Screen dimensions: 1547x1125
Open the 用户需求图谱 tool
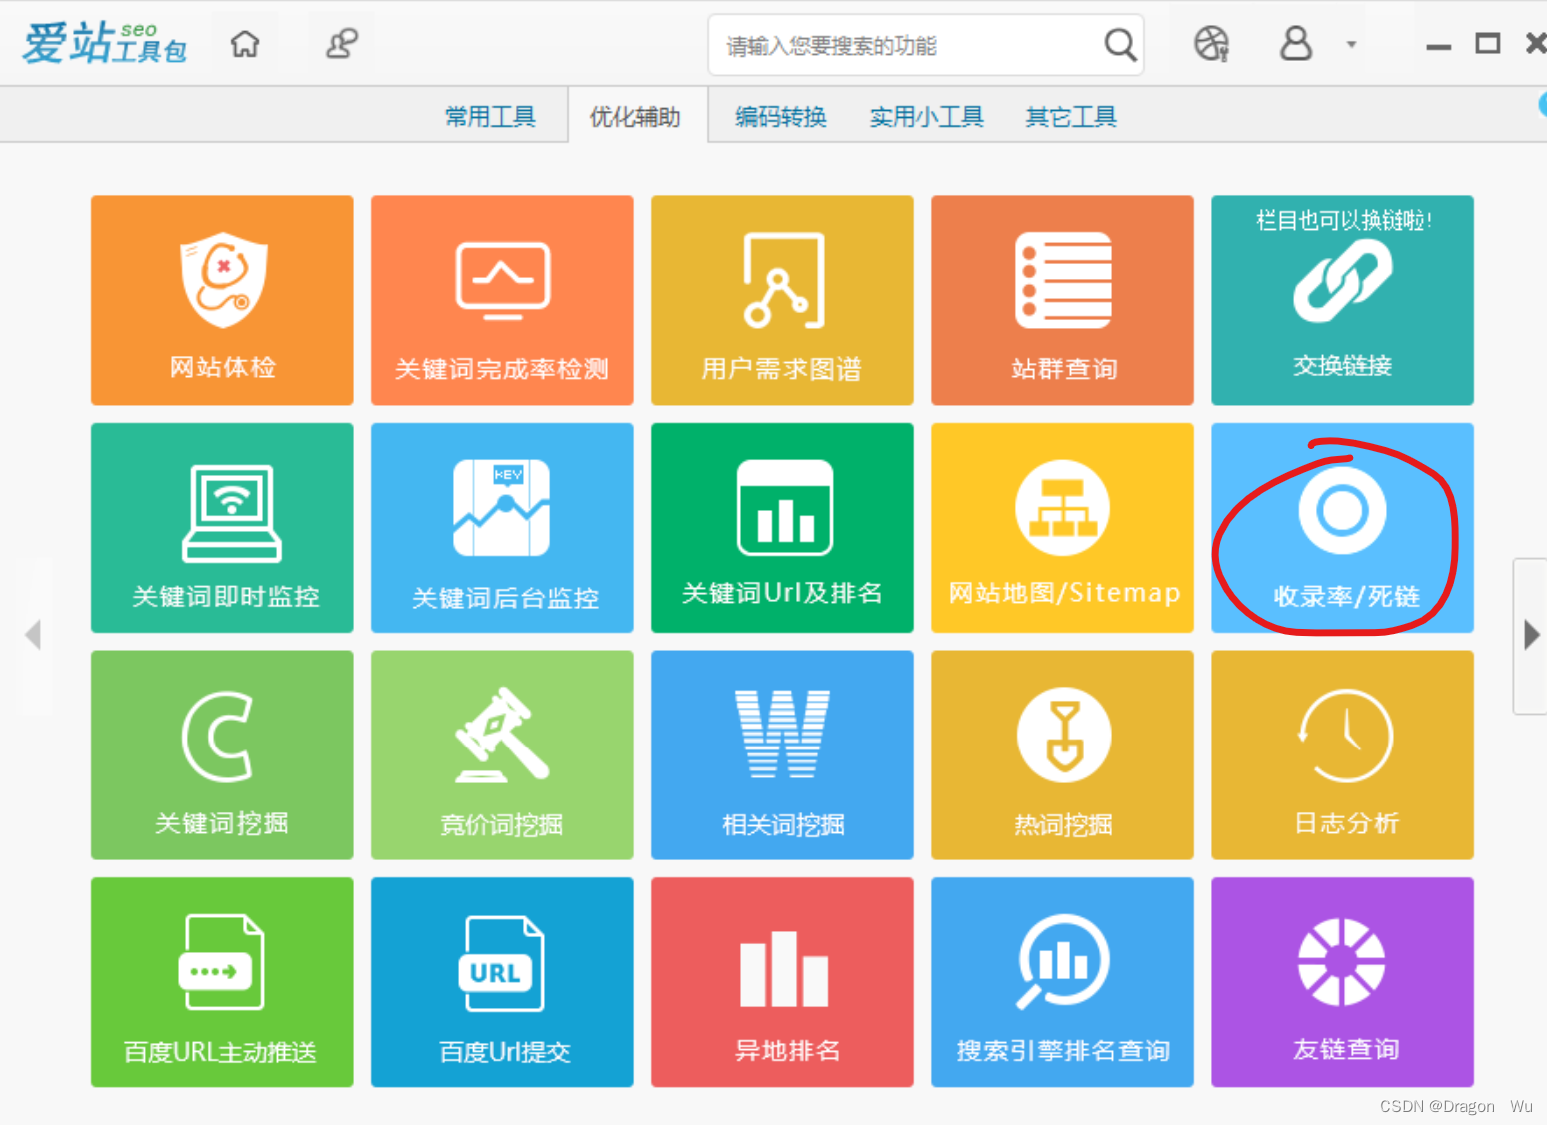(x=781, y=300)
